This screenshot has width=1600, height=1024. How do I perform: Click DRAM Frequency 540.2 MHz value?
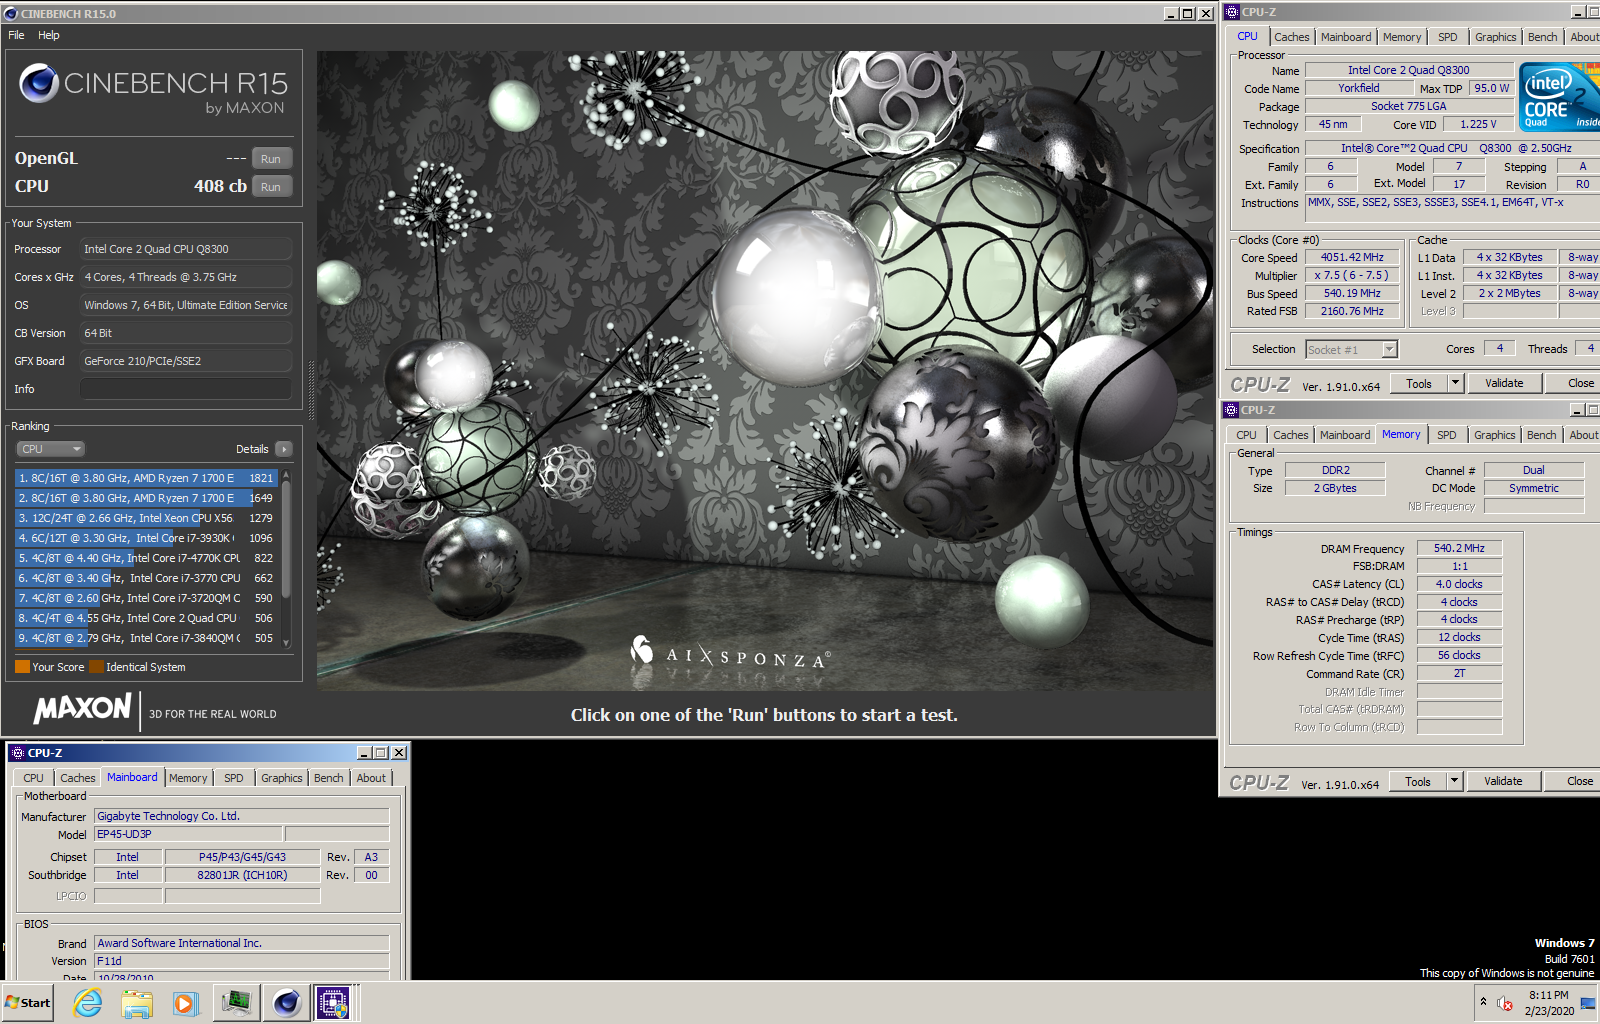pos(1459,548)
